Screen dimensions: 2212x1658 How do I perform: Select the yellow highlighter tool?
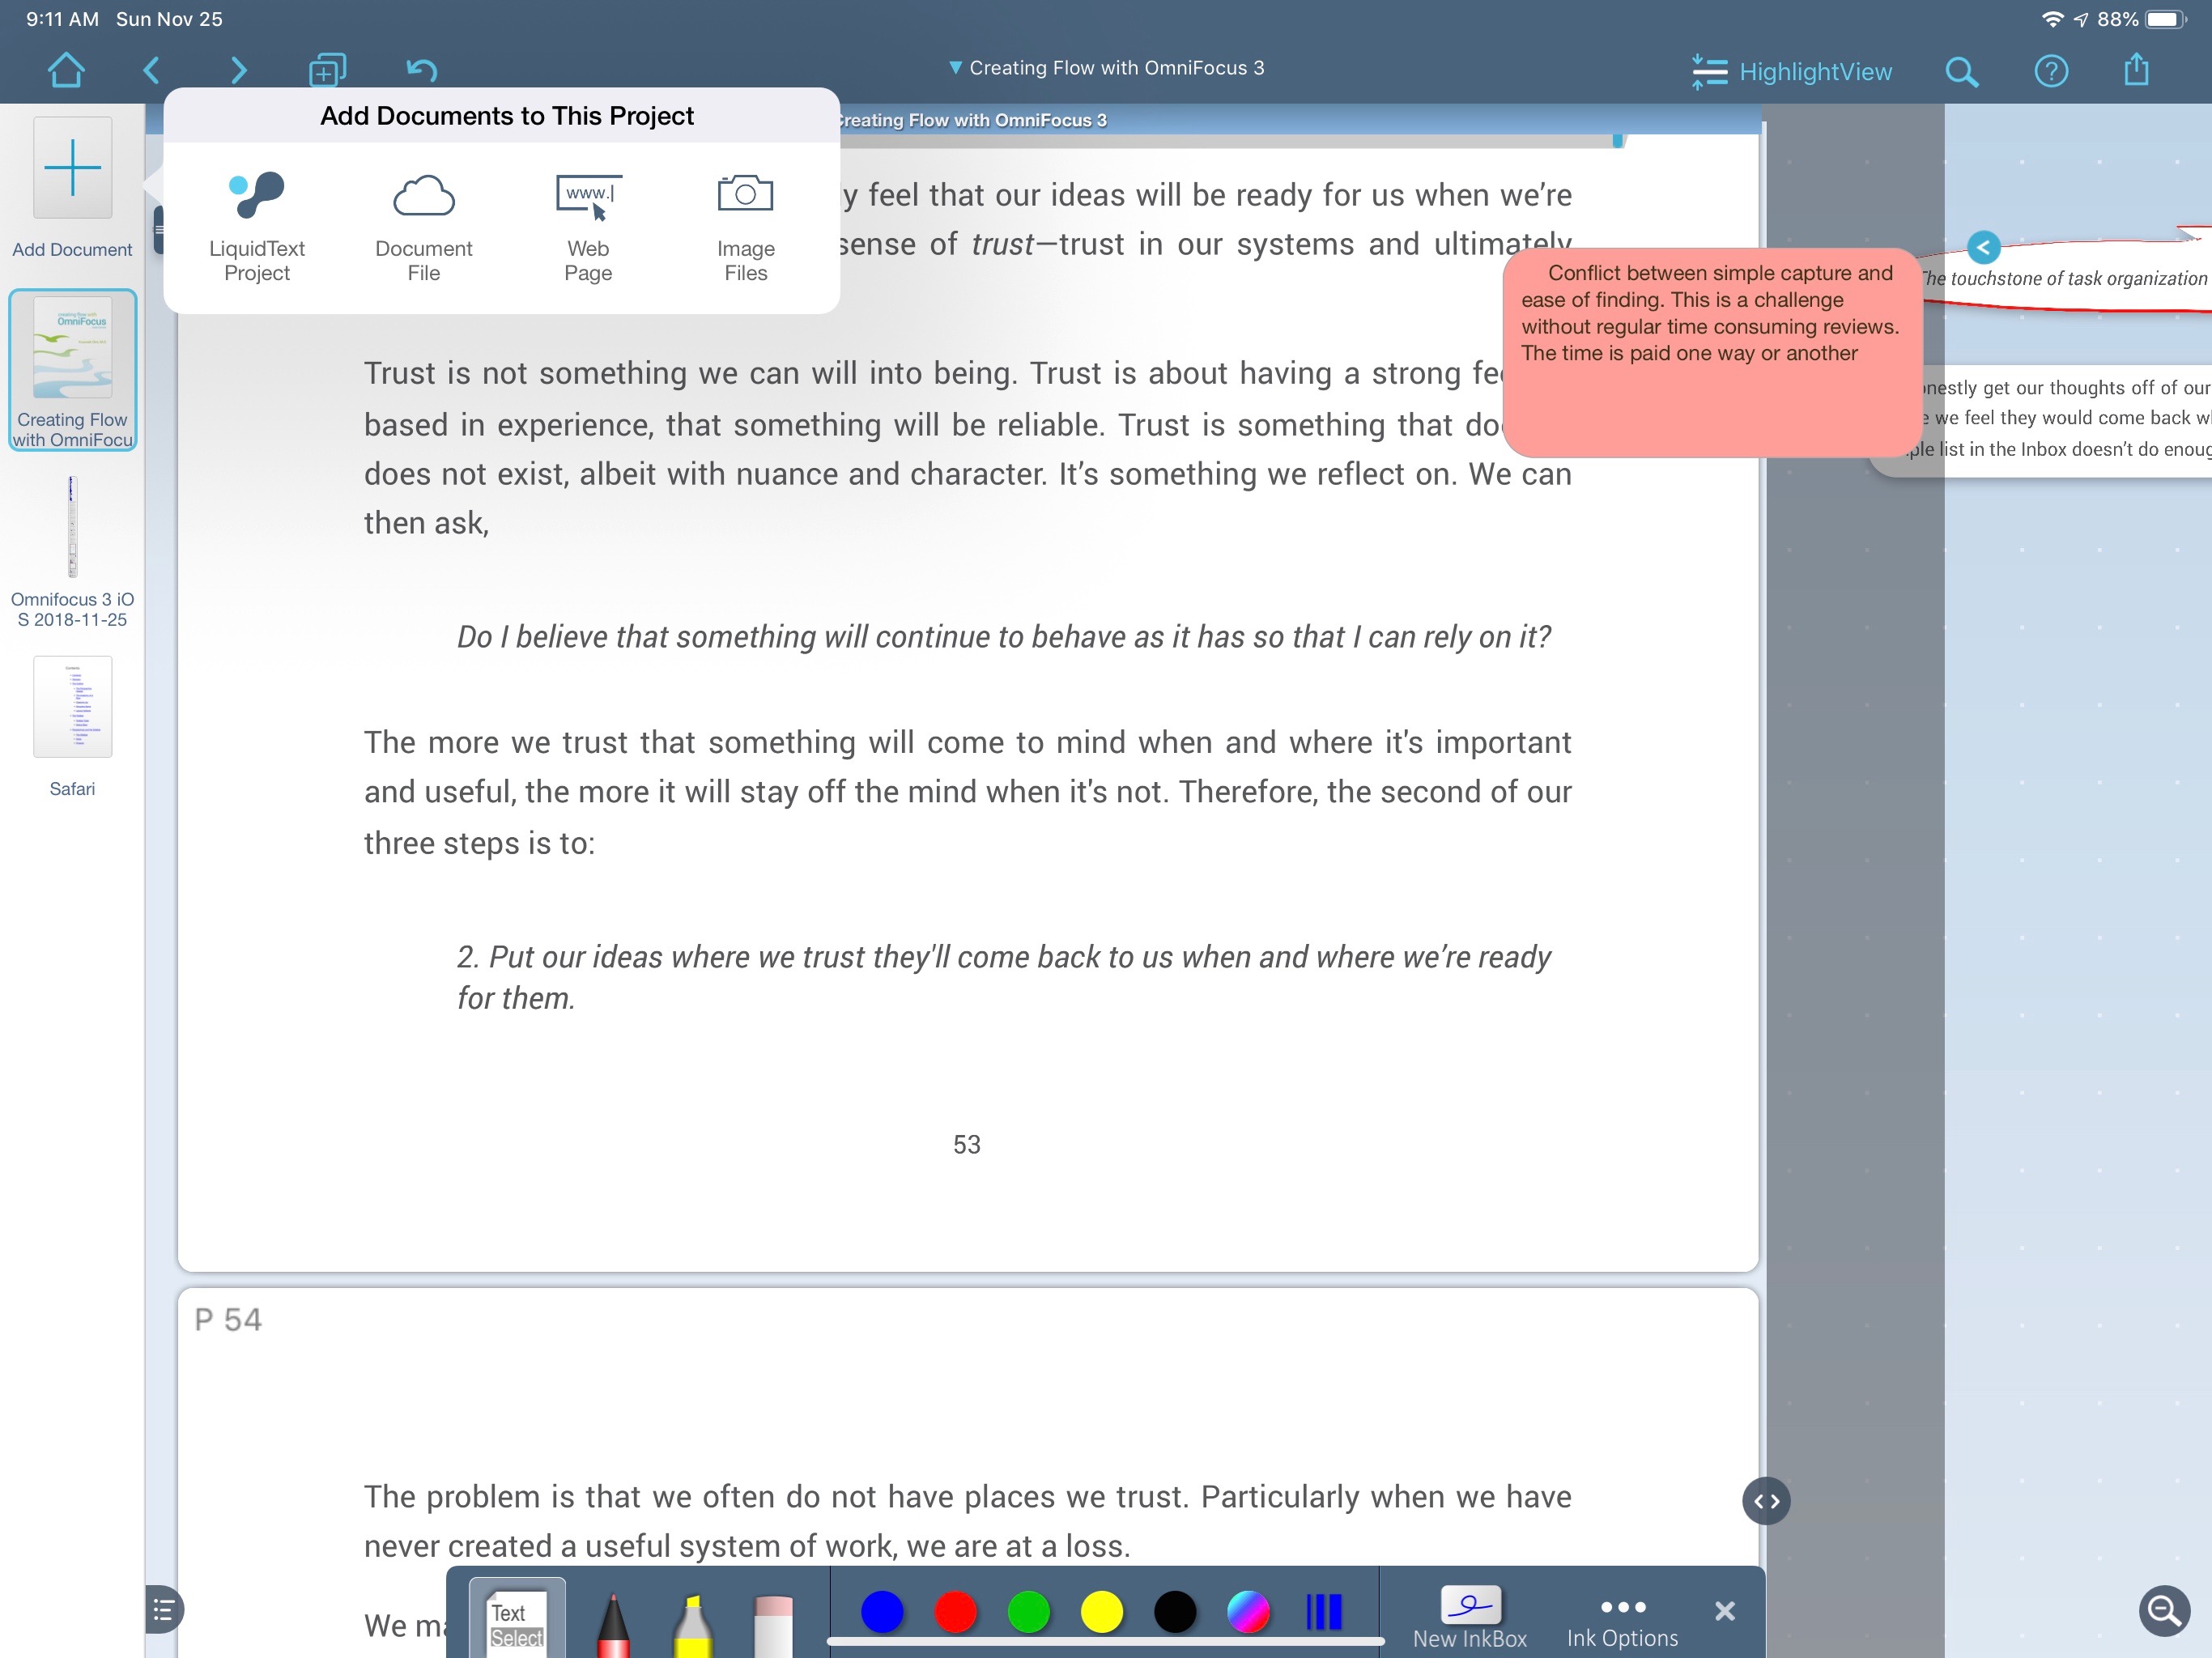pos(692,1626)
